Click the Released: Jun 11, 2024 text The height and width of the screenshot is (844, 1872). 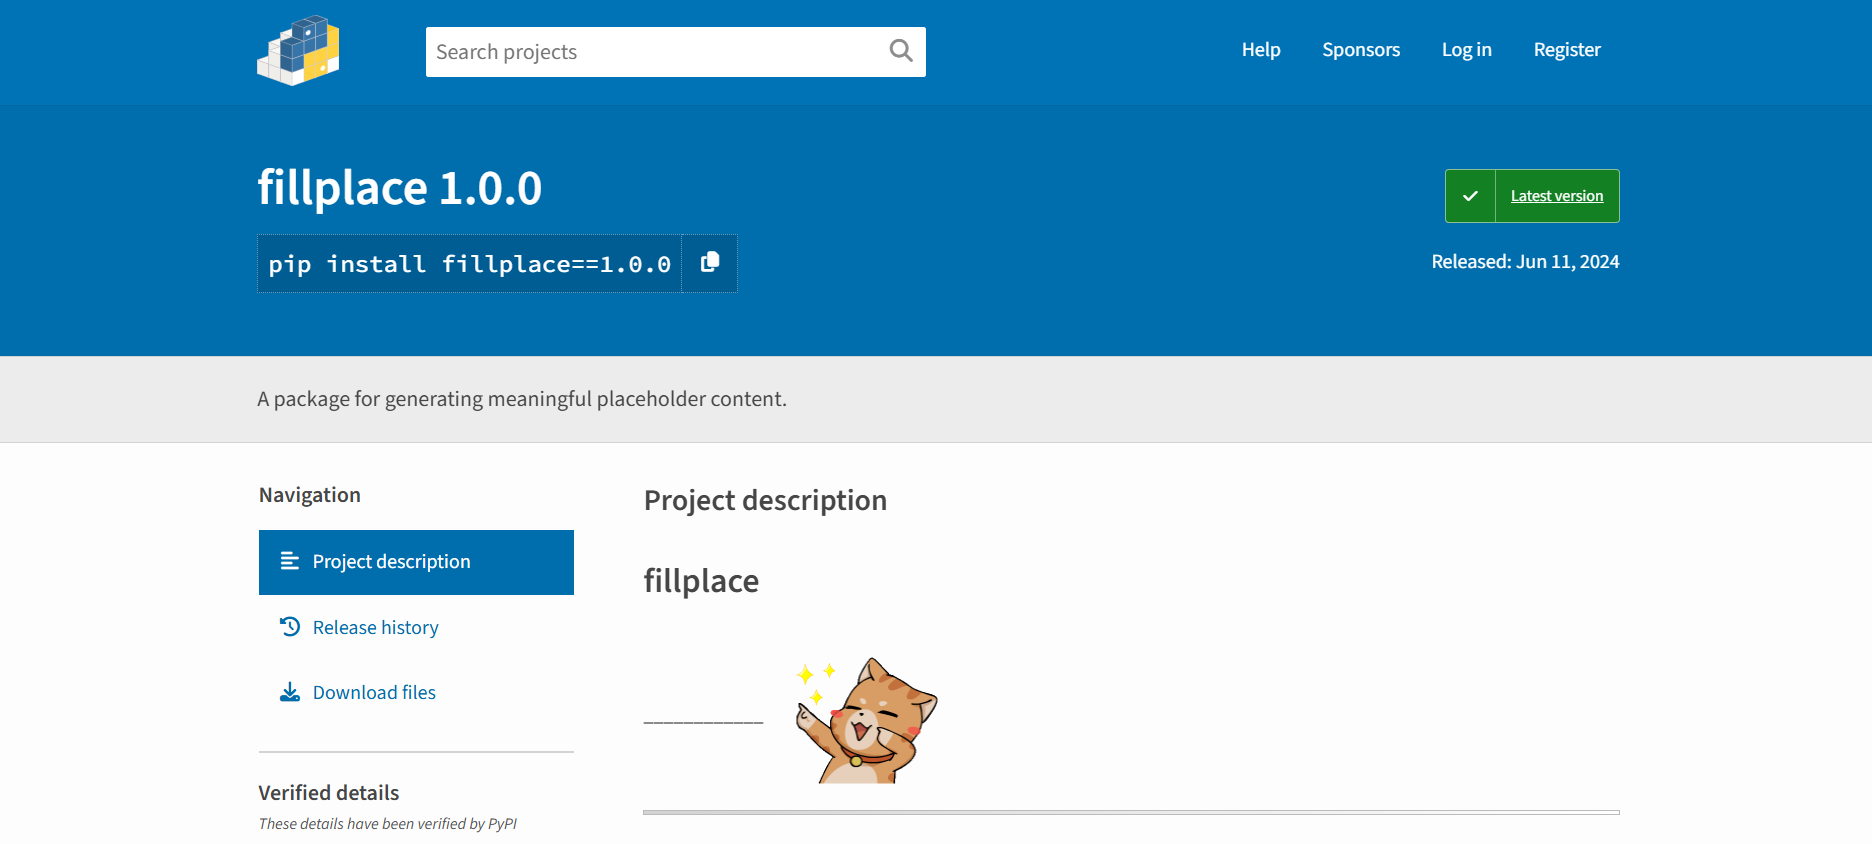point(1525,262)
